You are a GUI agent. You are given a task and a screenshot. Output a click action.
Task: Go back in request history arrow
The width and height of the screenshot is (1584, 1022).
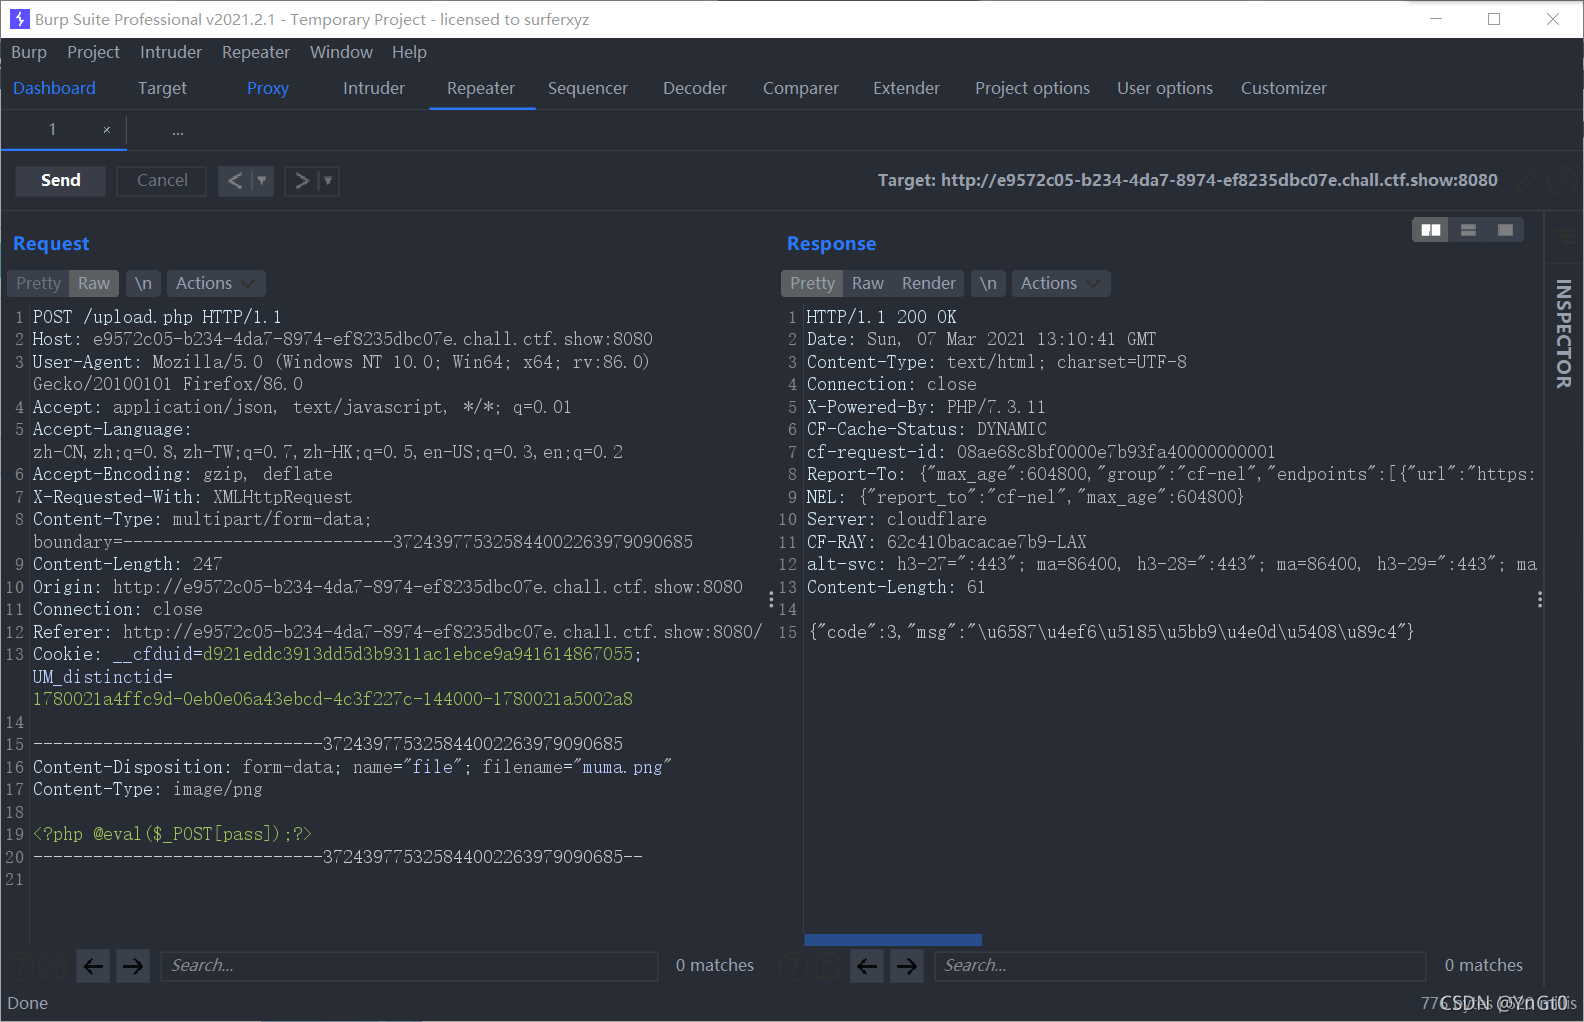tap(235, 181)
